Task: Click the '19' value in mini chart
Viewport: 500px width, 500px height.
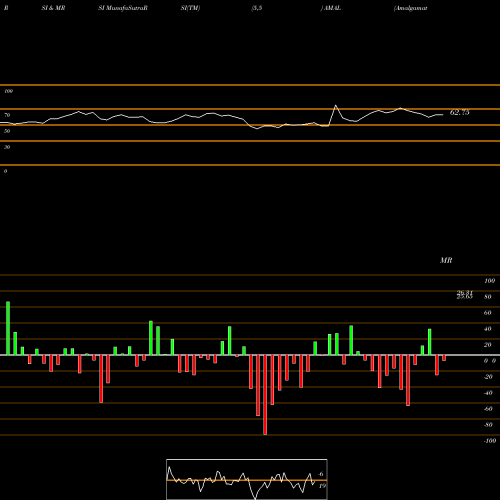Action: [322, 486]
